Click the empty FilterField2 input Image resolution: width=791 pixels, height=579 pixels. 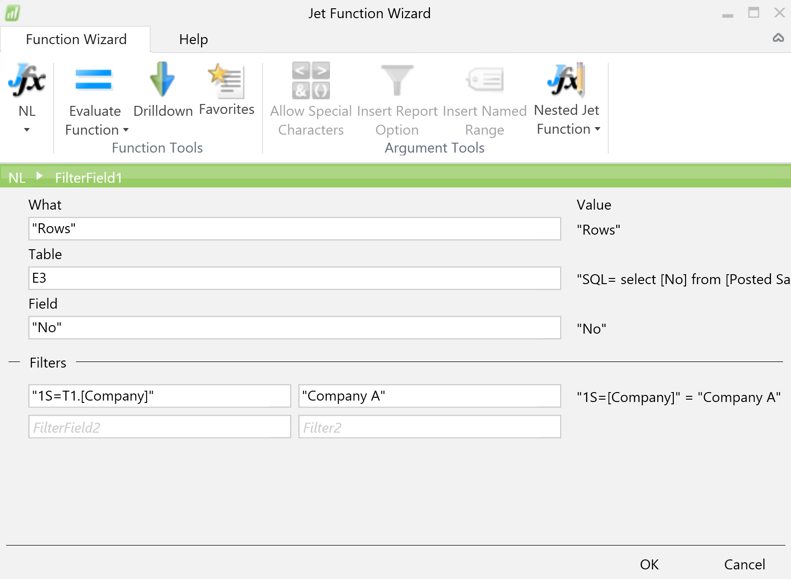159,427
